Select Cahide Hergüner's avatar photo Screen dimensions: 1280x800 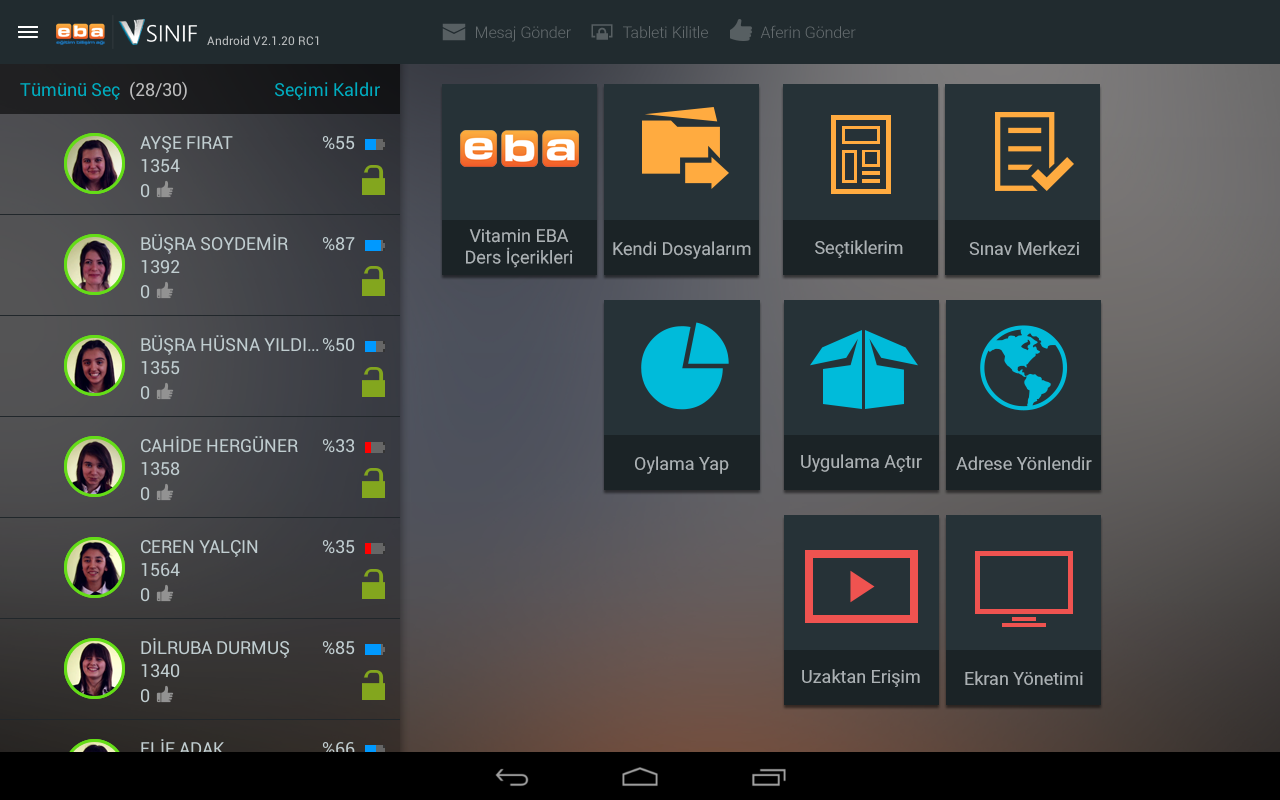pyautogui.click(x=94, y=466)
